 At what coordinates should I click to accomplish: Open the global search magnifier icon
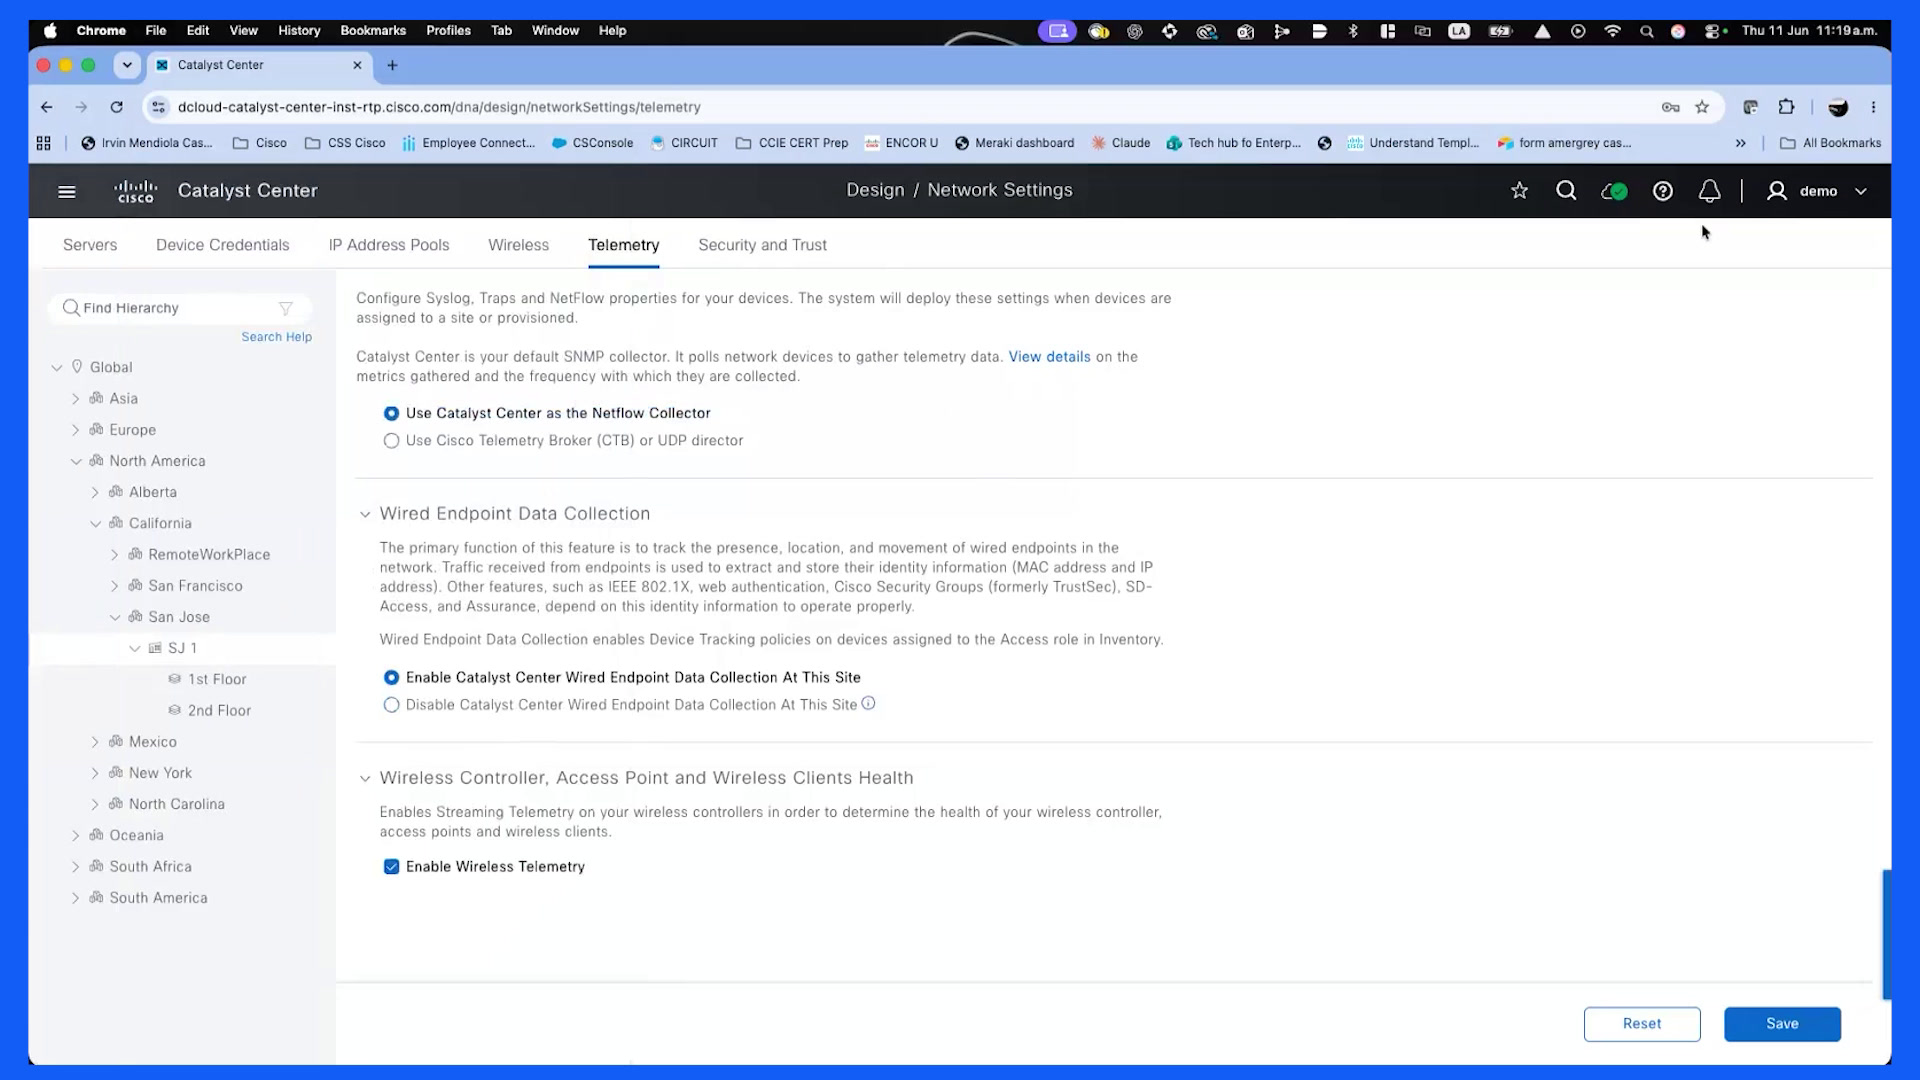tap(1566, 191)
